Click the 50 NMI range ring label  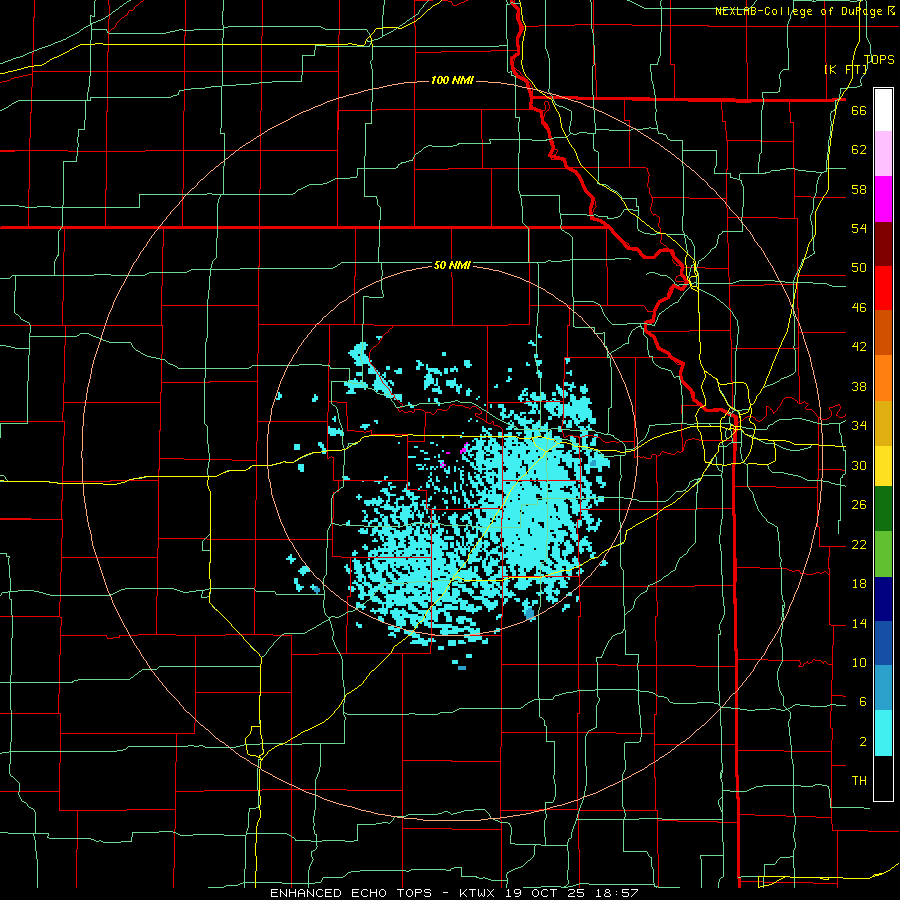tap(452, 265)
